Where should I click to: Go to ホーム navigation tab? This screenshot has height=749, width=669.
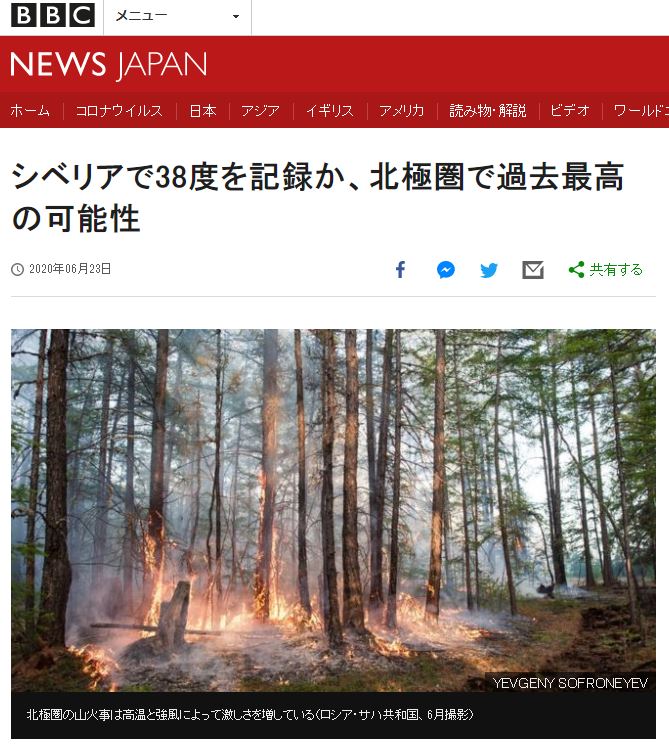point(30,111)
